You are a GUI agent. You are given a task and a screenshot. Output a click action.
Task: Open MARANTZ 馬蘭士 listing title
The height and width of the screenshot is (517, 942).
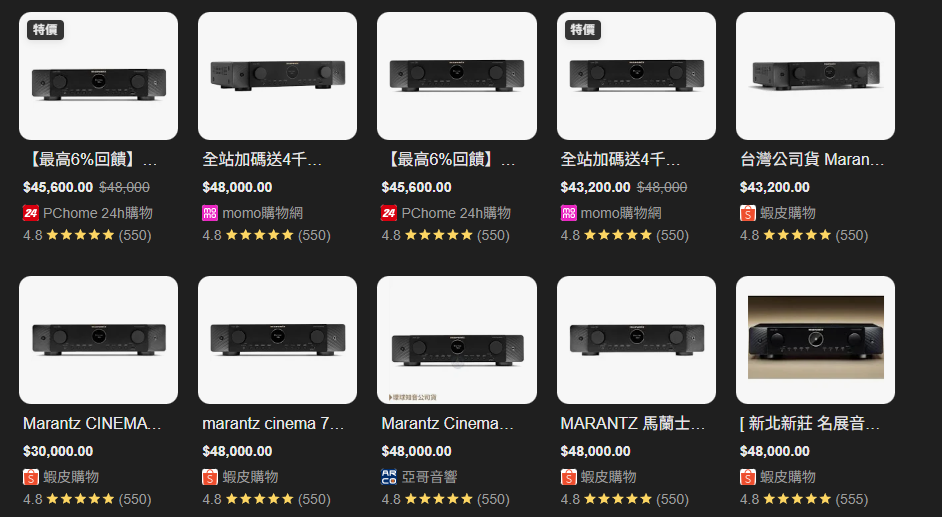(x=633, y=423)
